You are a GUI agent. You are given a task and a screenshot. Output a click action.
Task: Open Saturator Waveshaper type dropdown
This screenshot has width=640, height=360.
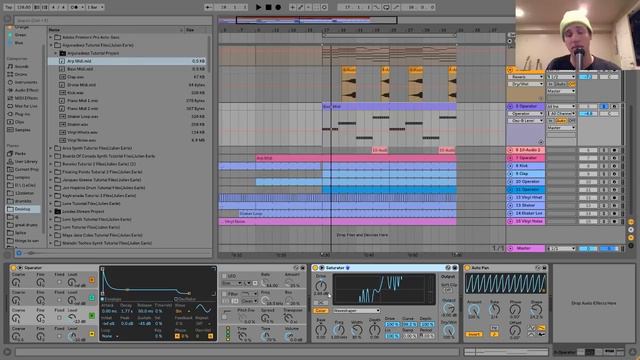357,311
